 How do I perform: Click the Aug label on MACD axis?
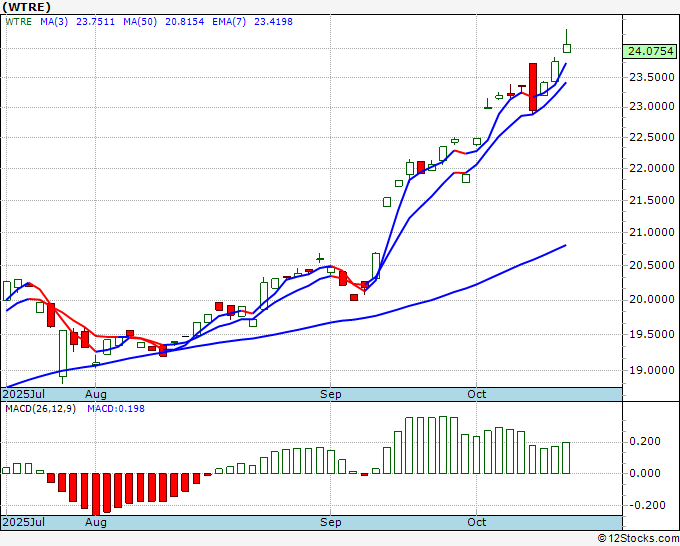[x=96, y=522]
